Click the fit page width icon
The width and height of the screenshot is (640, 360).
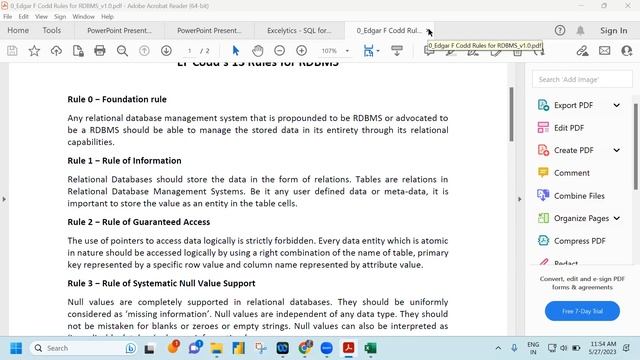(x=369, y=51)
